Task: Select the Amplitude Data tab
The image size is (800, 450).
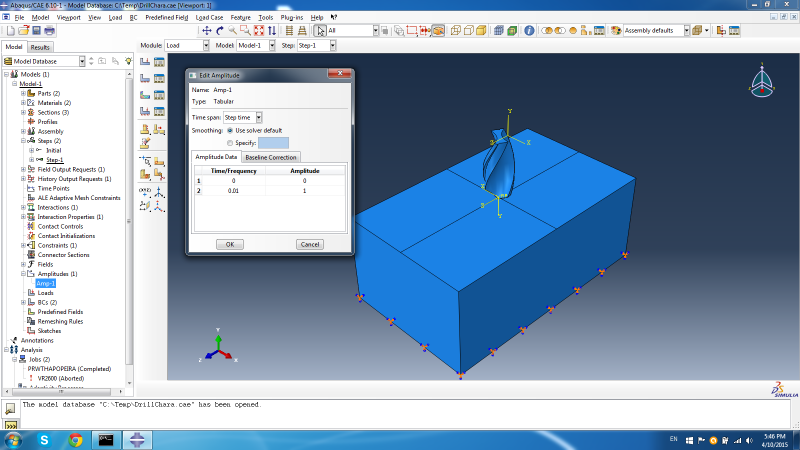Action: (x=216, y=157)
